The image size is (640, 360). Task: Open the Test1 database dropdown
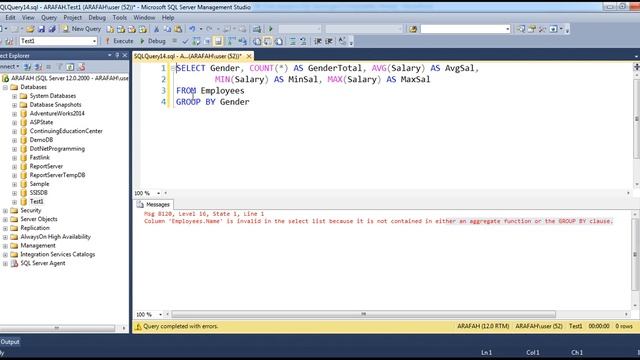[x=94, y=41]
